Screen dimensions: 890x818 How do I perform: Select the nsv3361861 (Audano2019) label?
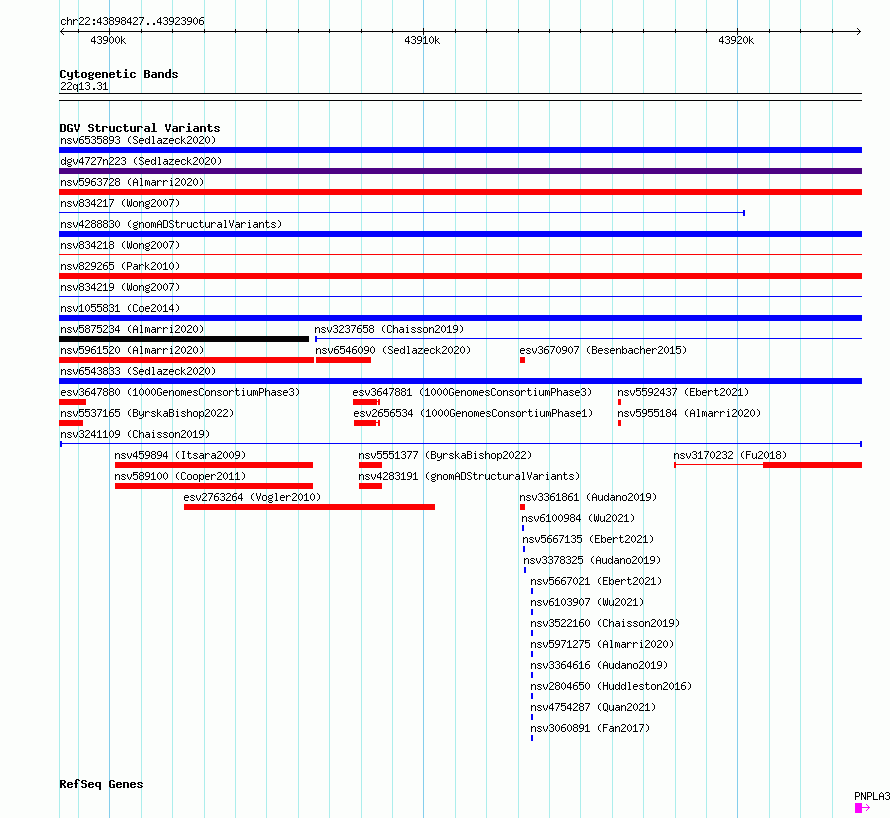coord(588,497)
